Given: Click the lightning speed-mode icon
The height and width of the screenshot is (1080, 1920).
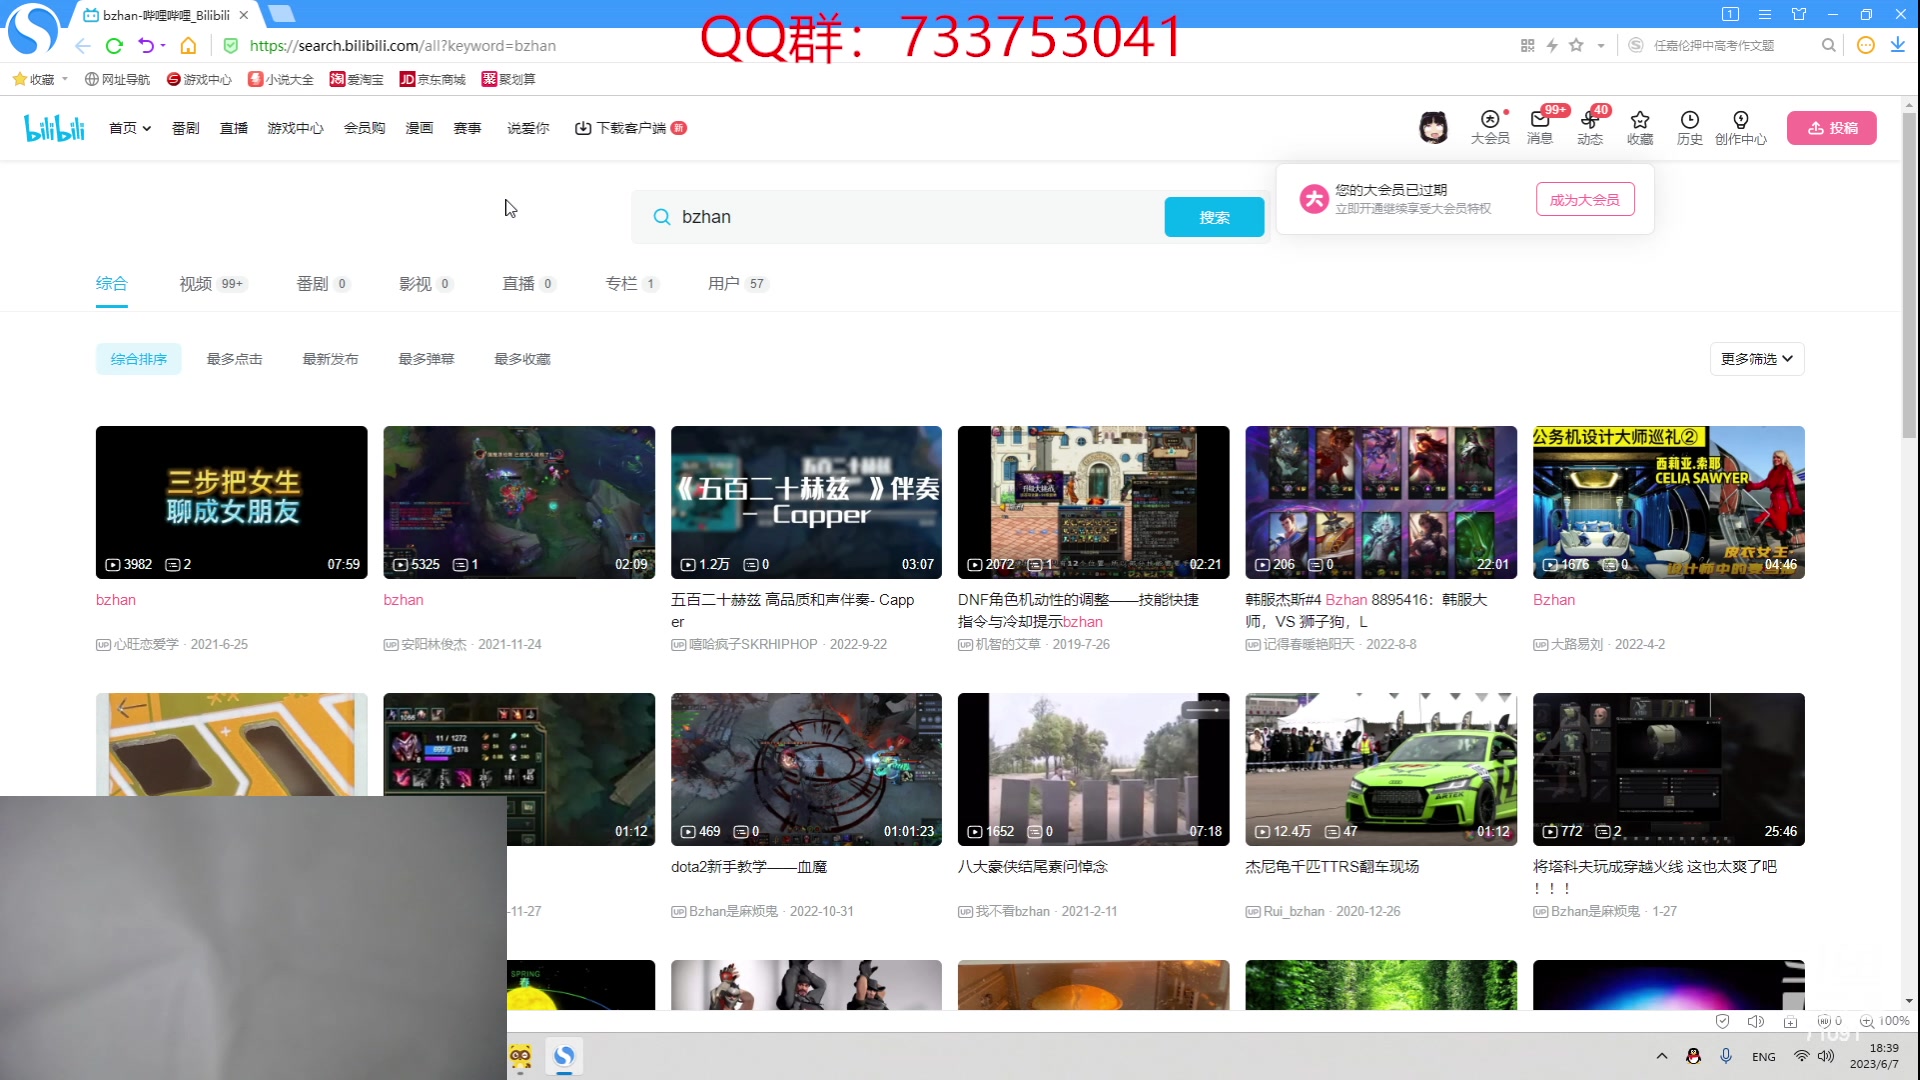Looking at the screenshot, I should point(1552,46).
